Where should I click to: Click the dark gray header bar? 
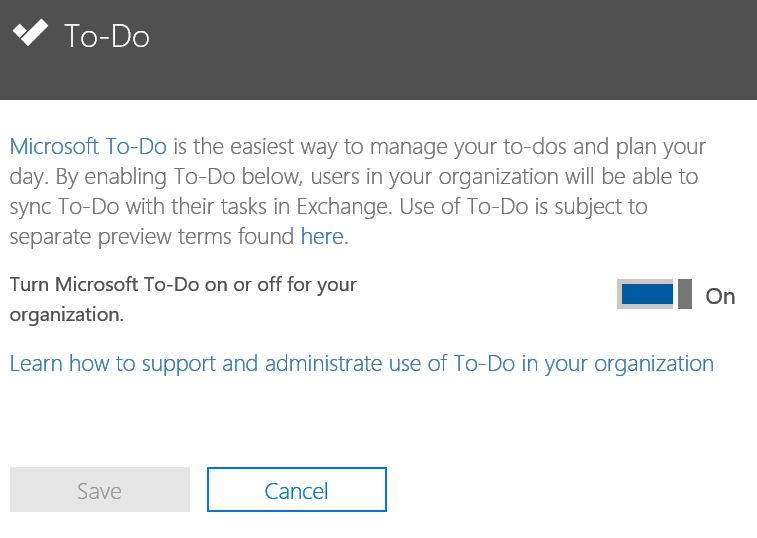coord(450,50)
